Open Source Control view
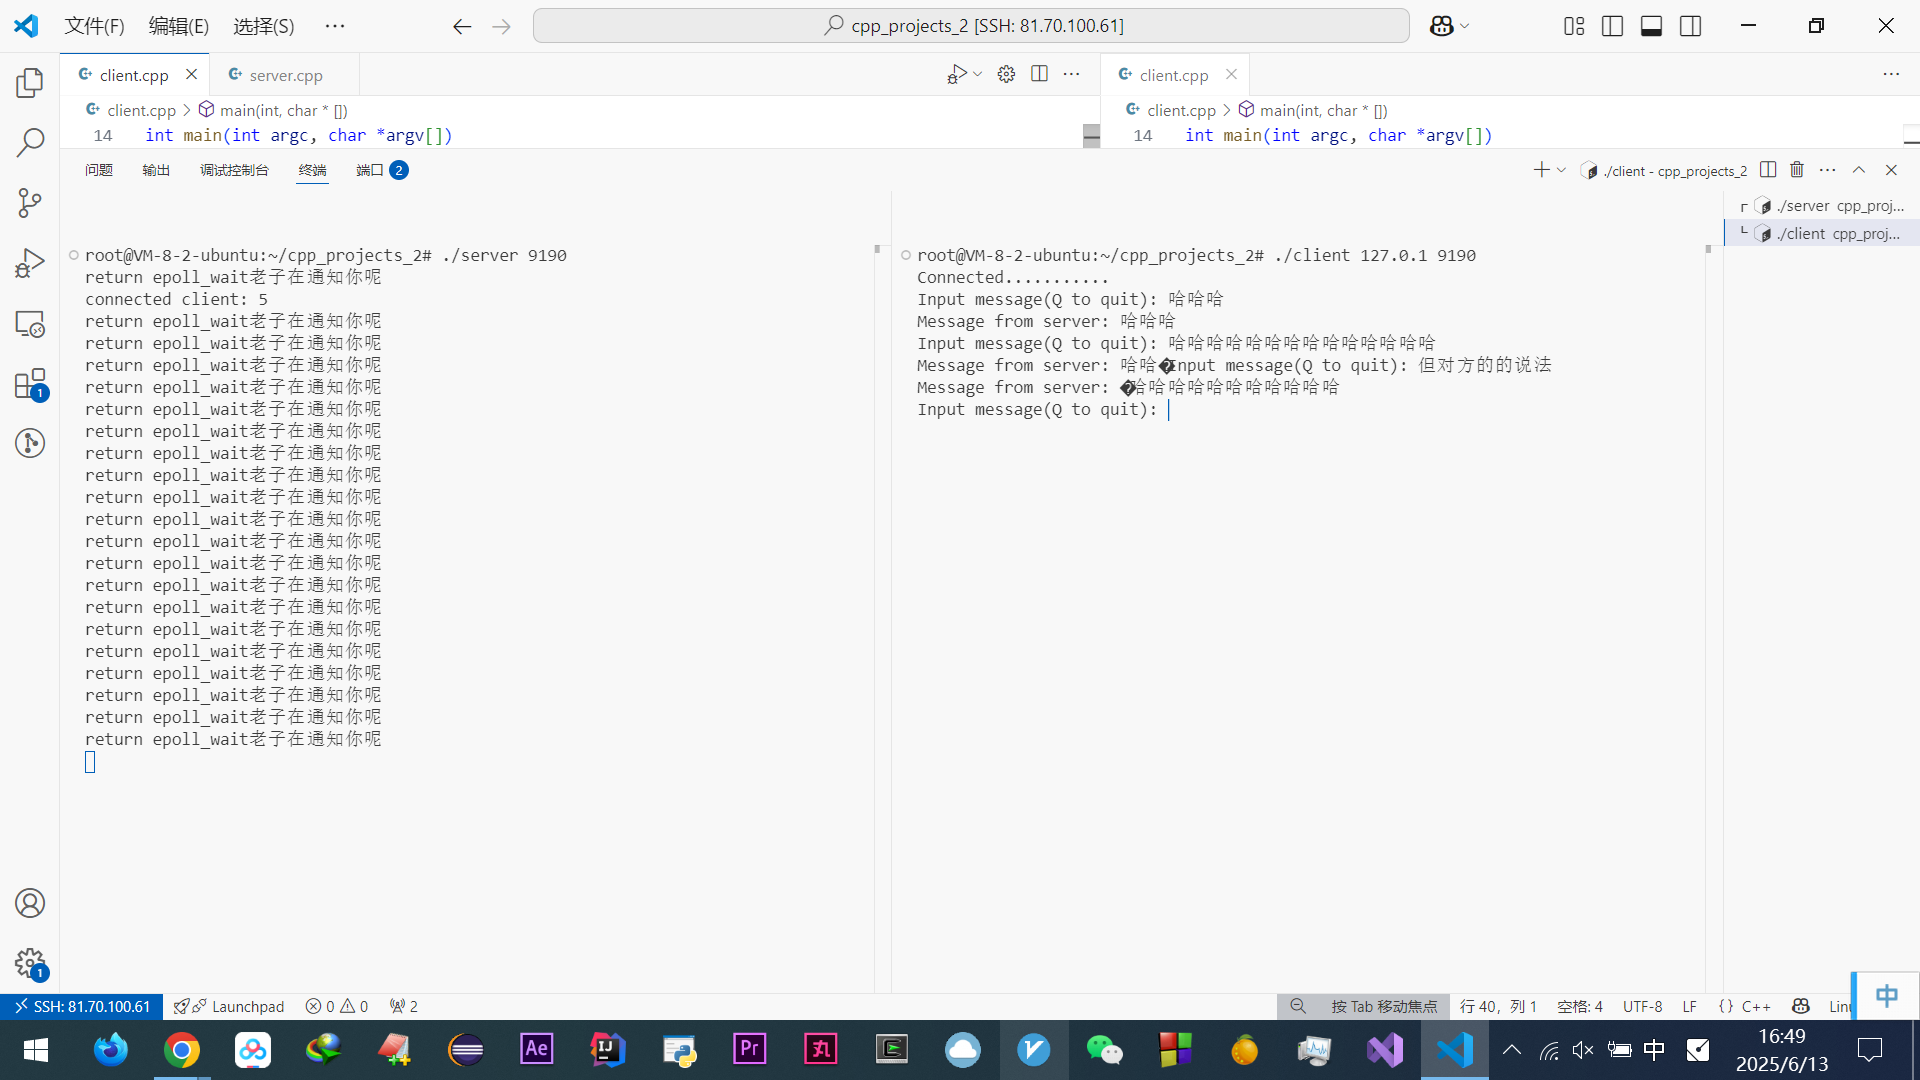 click(30, 203)
